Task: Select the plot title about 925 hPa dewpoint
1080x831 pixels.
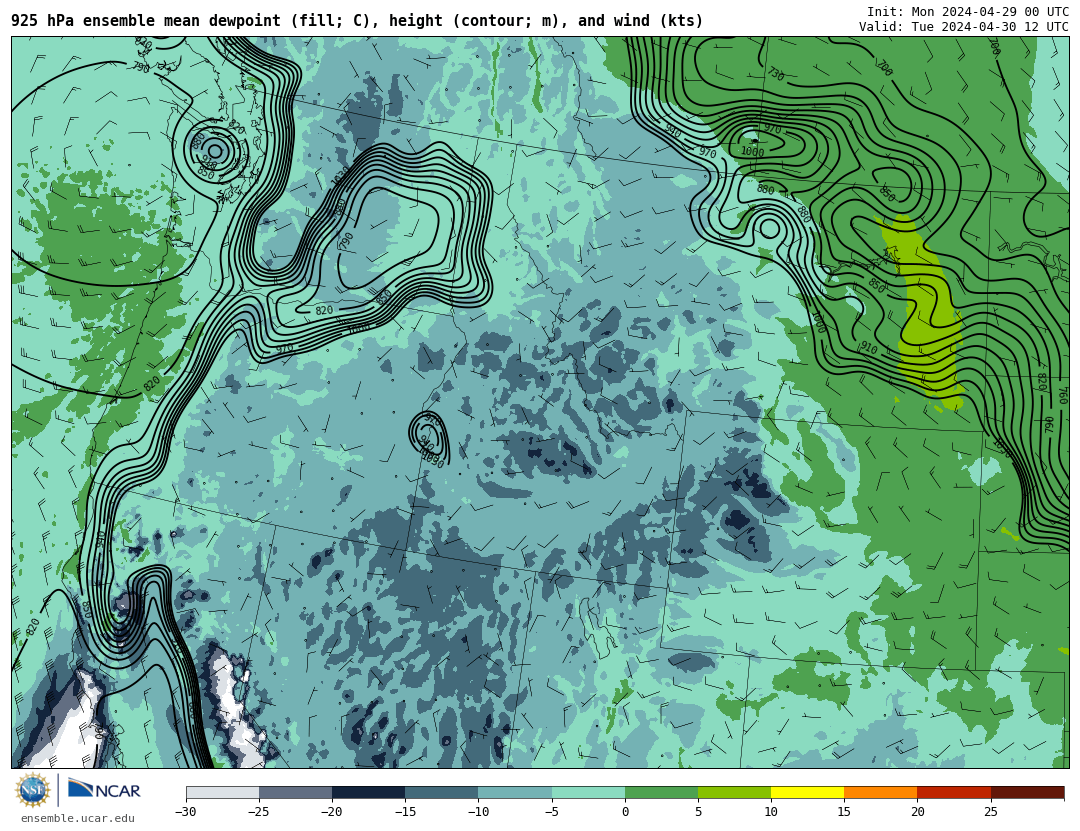Action: pos(357,21)
